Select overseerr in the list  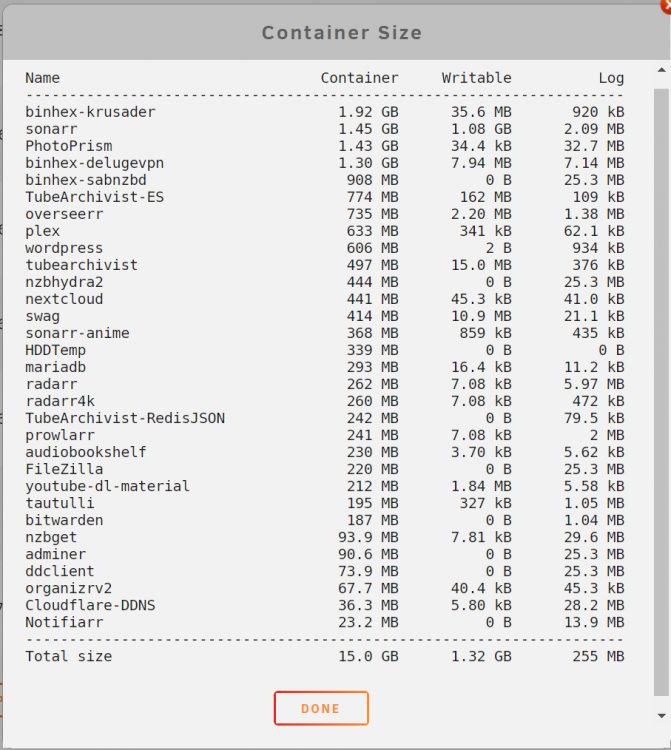click(64, 214)
